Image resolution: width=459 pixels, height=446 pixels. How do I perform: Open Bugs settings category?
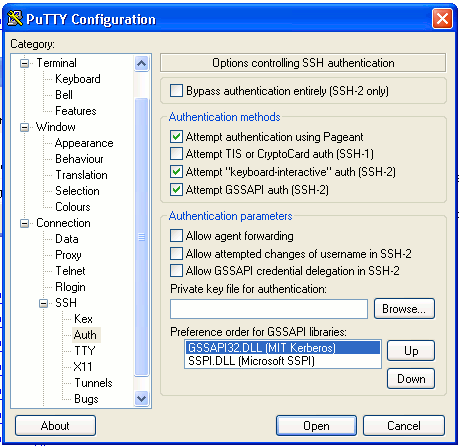86,399
